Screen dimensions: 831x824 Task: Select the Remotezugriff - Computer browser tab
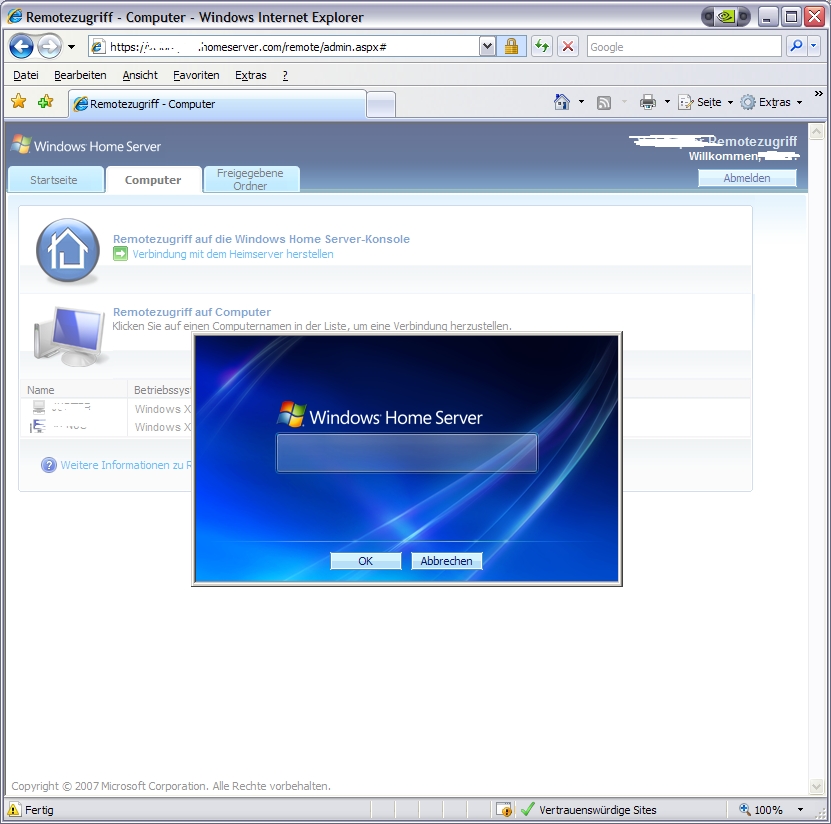(x=217, y=104)
